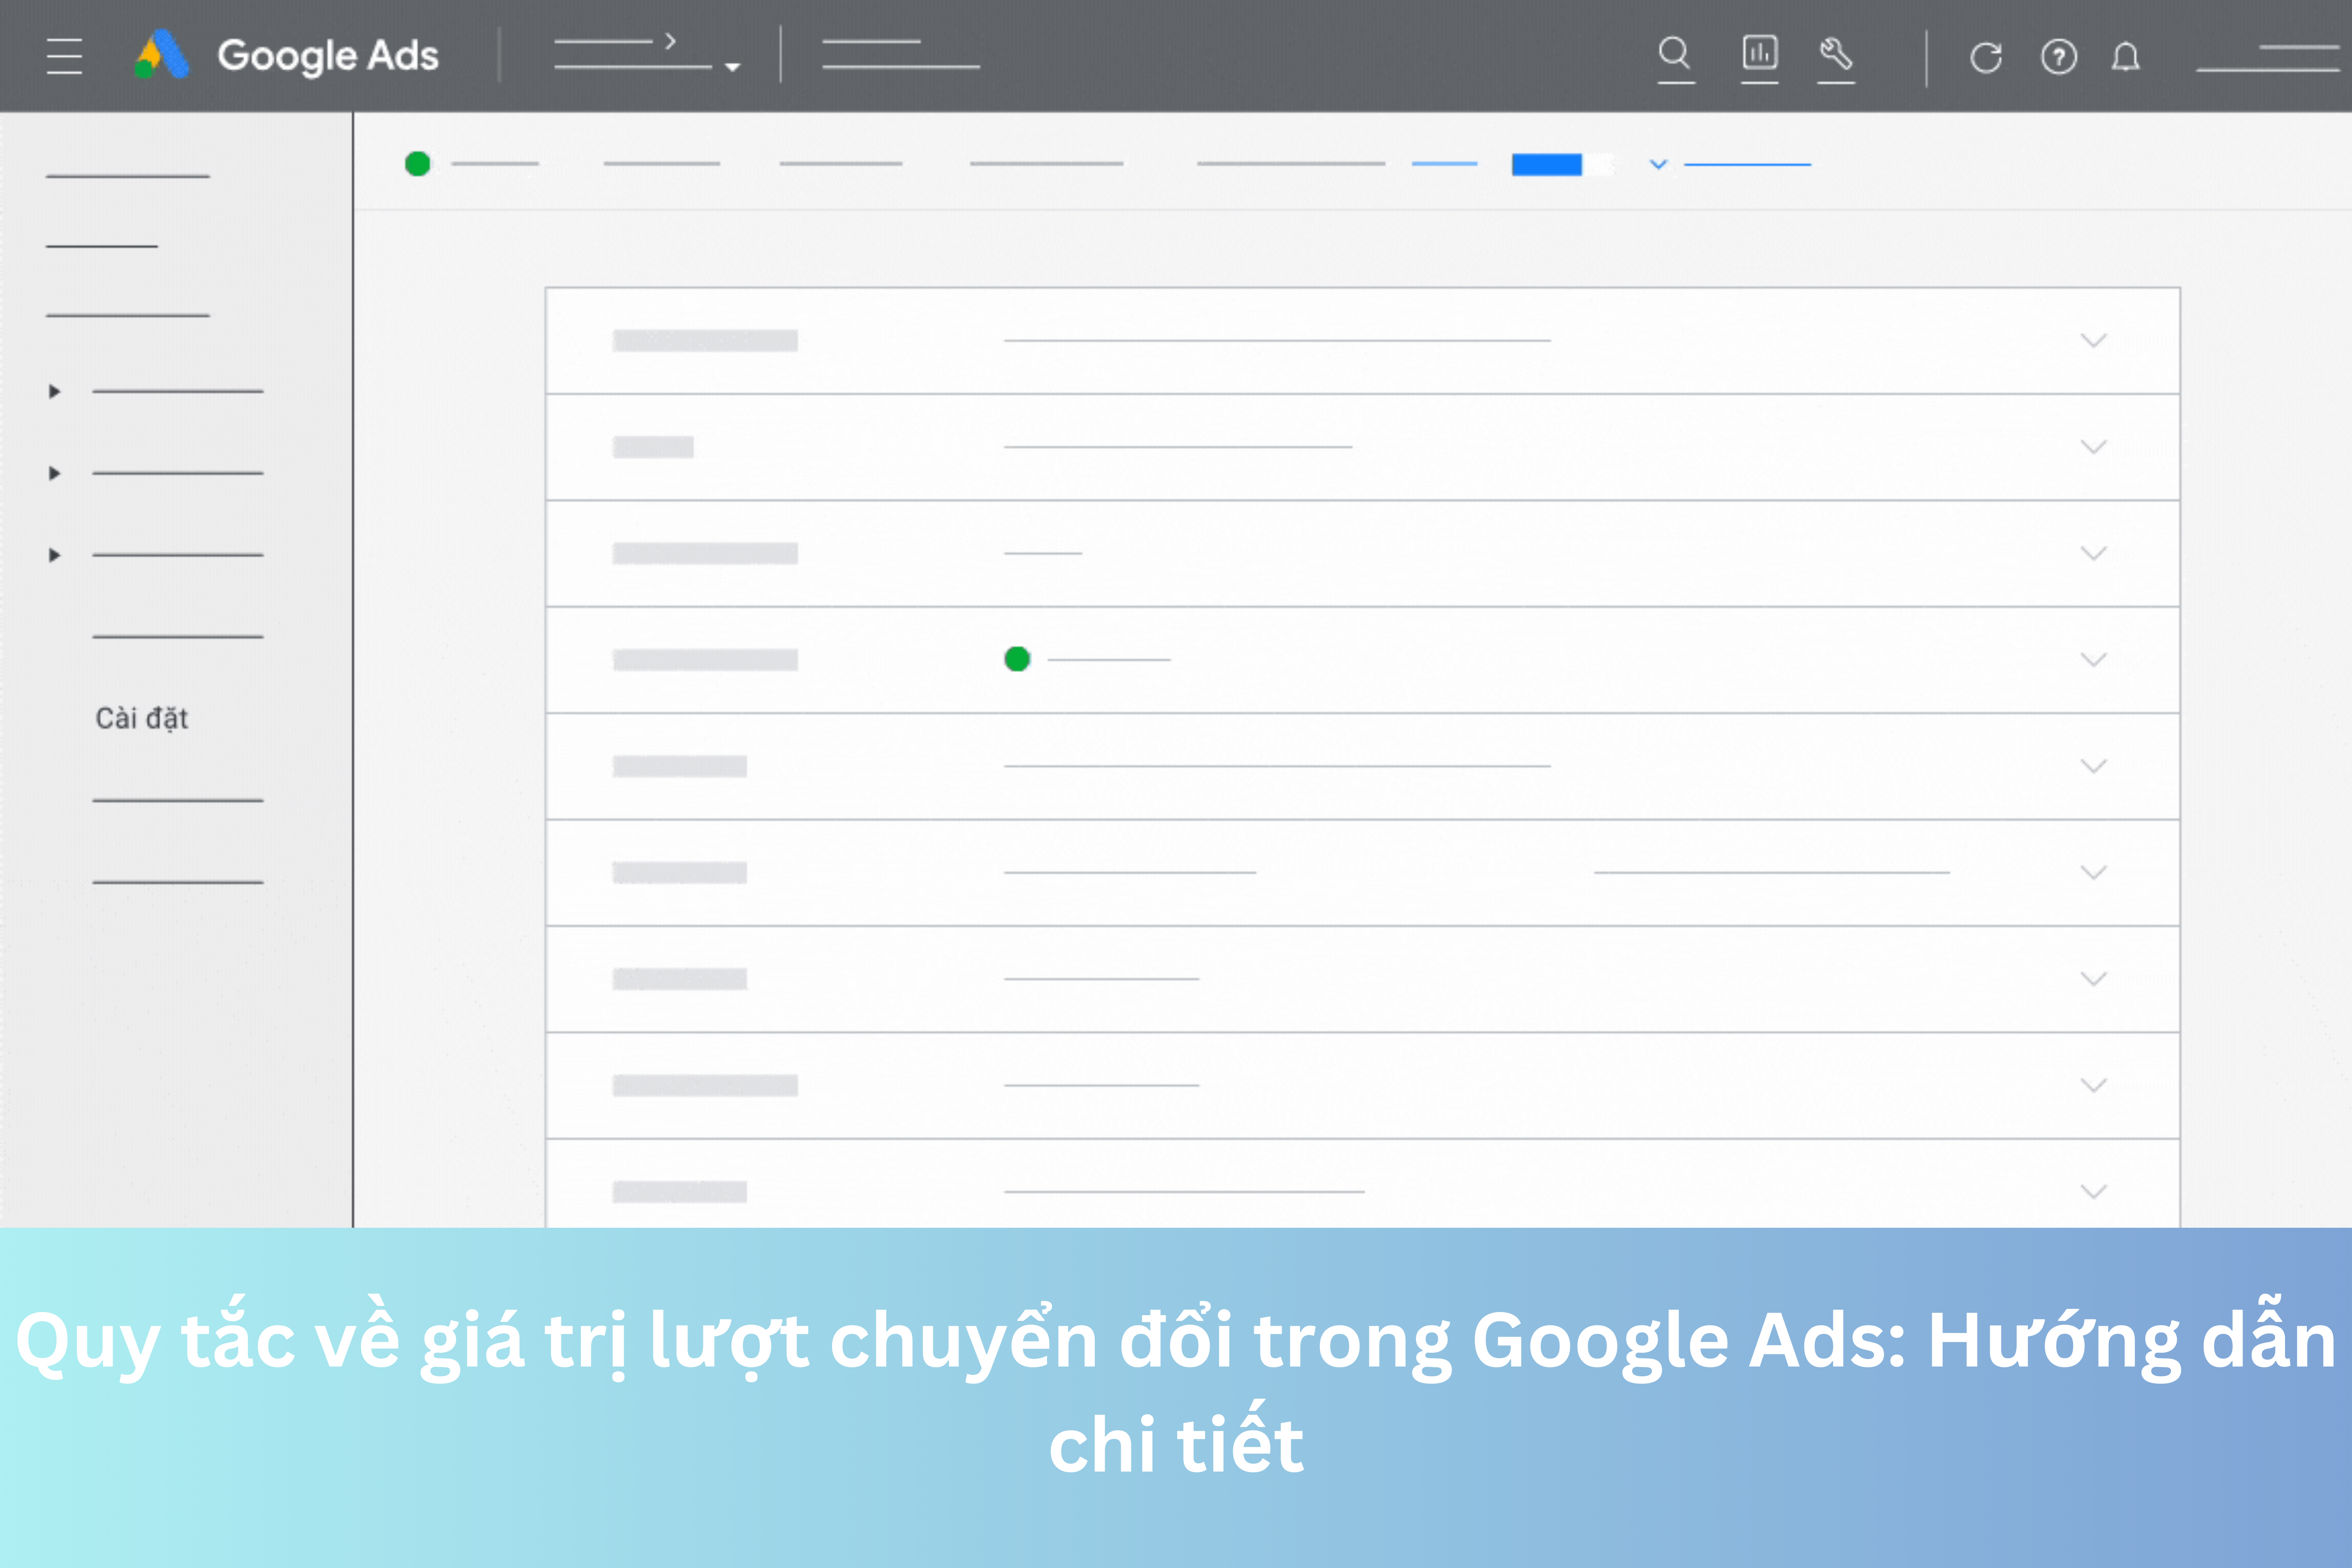Open the Google Ads search icon

(1676, 57)
